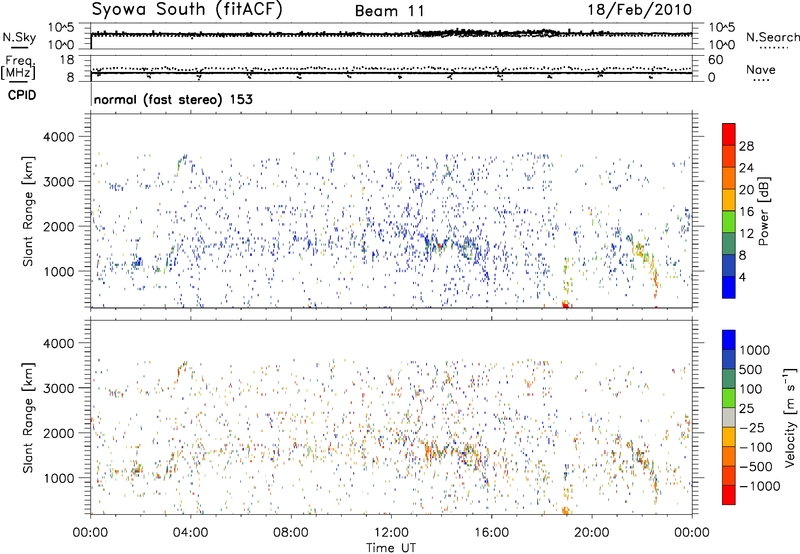Select the "24" Power colorbar tick label
The height and width of the screenshot is (554, 800).
pos(746,168)
